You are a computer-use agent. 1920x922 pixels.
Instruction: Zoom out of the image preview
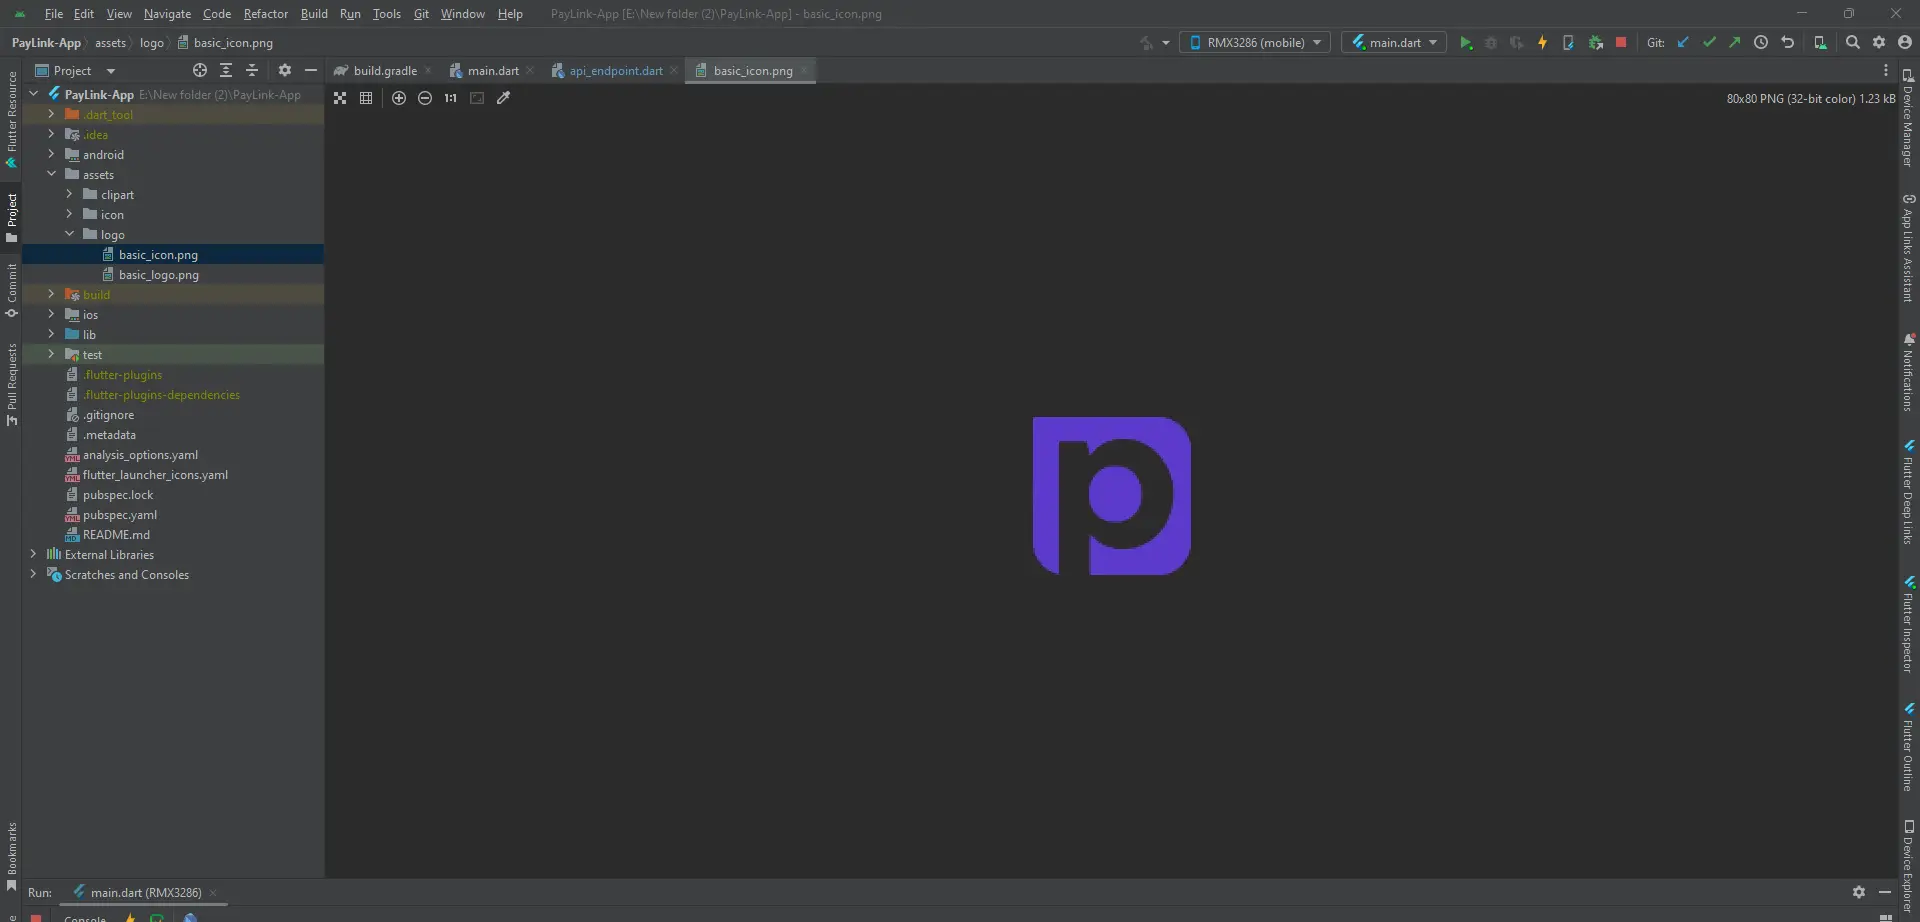425,98
